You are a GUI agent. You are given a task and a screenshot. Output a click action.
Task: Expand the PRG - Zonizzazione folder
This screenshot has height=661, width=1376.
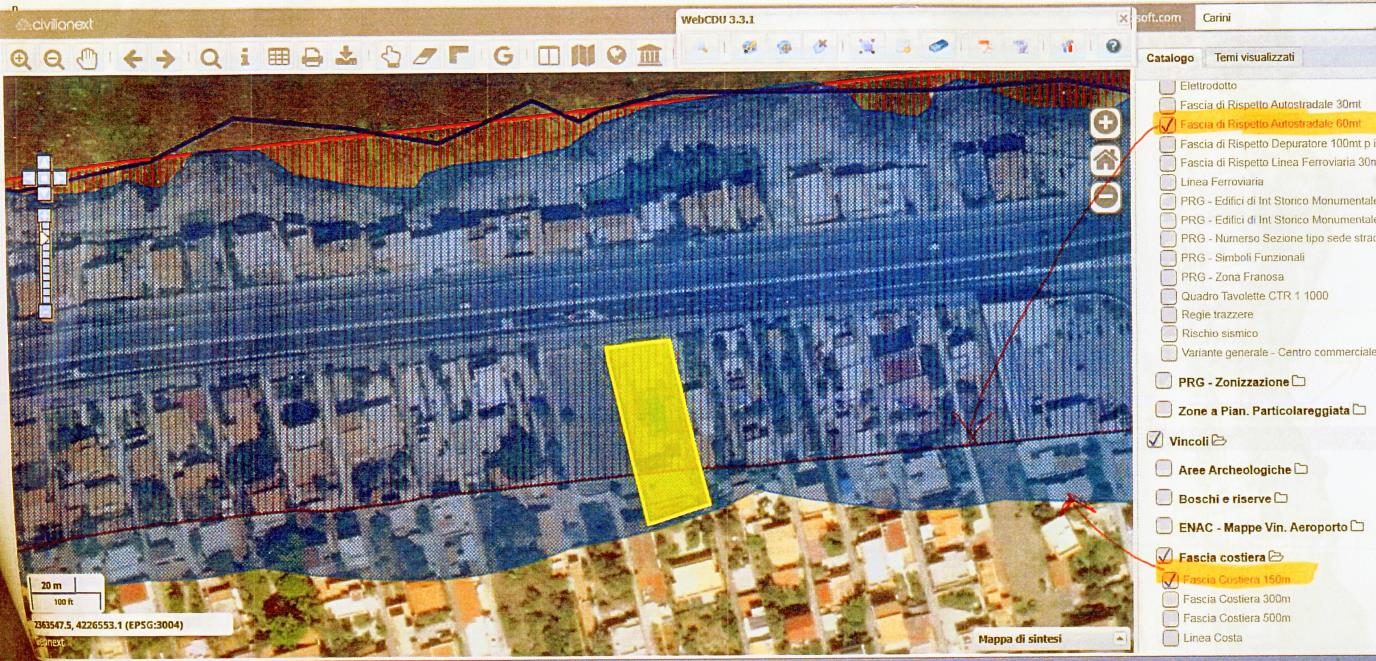pyautogui.click(x=1299, y=381)
